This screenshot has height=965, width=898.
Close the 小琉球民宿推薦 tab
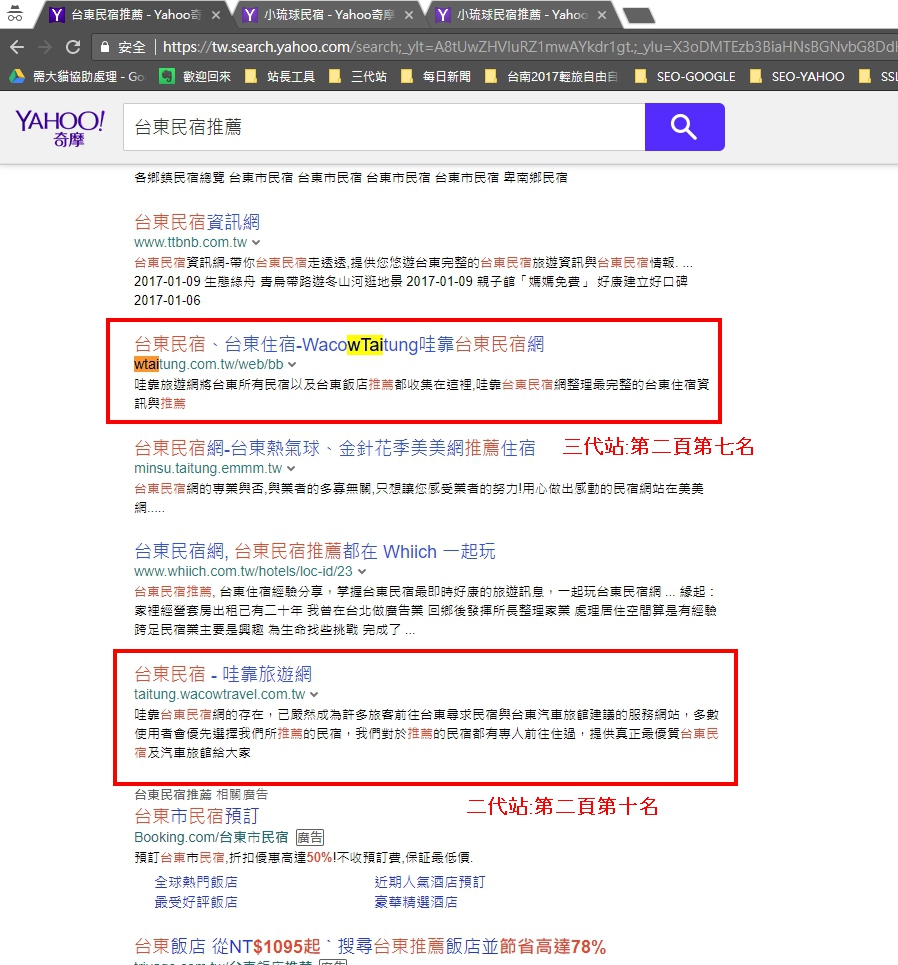pos(602,15)
